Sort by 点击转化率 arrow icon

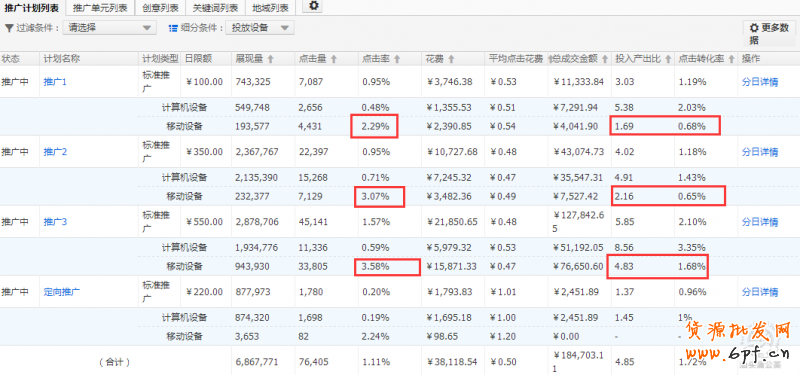pos(731,59)
